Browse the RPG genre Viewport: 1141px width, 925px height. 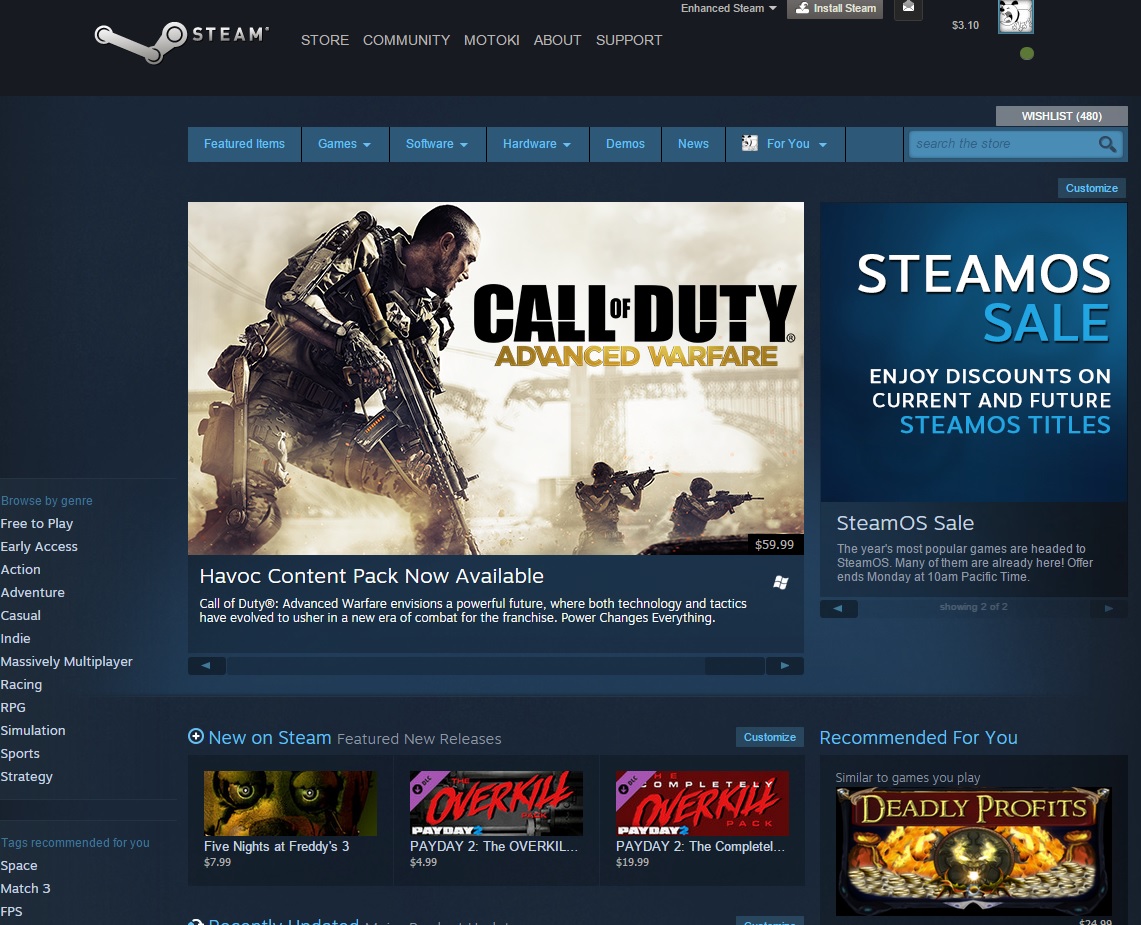point(13,707)
